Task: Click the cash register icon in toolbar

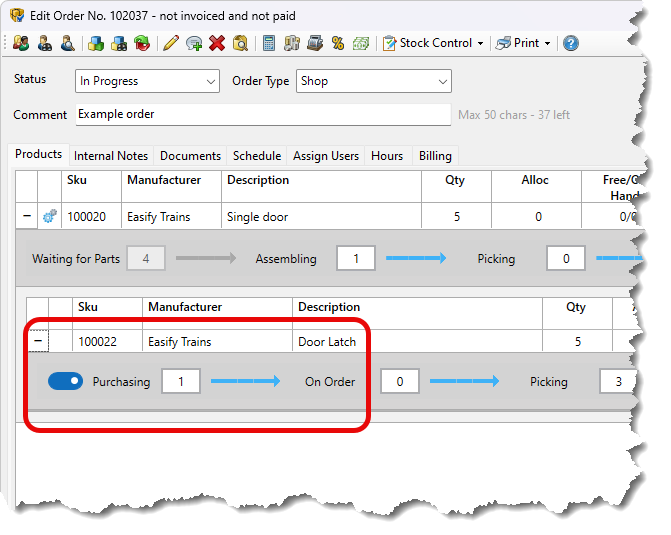Action: pyautogui.click(x=315, y=43)
